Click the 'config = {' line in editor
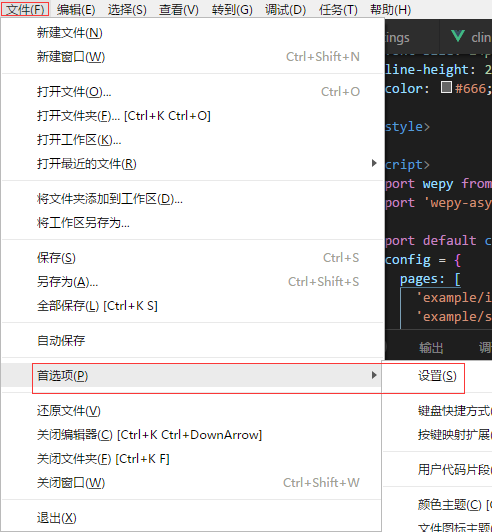 click(423, 260)
